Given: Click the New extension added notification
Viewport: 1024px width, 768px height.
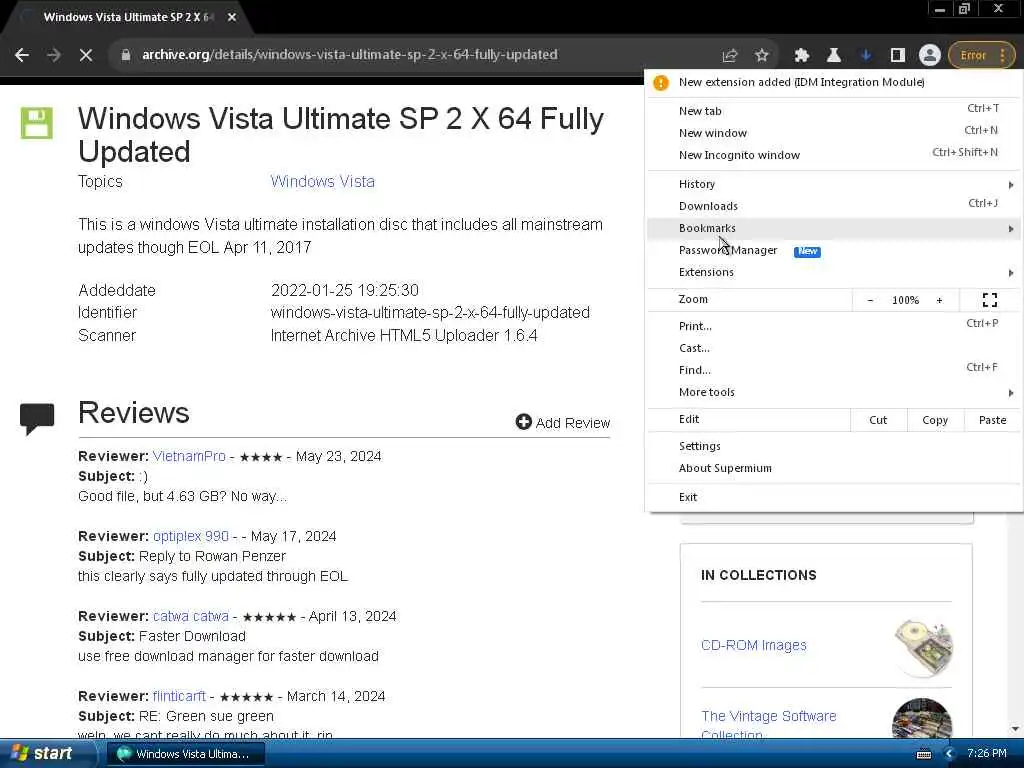Looking at the screenshot, I should coord(834,83).
